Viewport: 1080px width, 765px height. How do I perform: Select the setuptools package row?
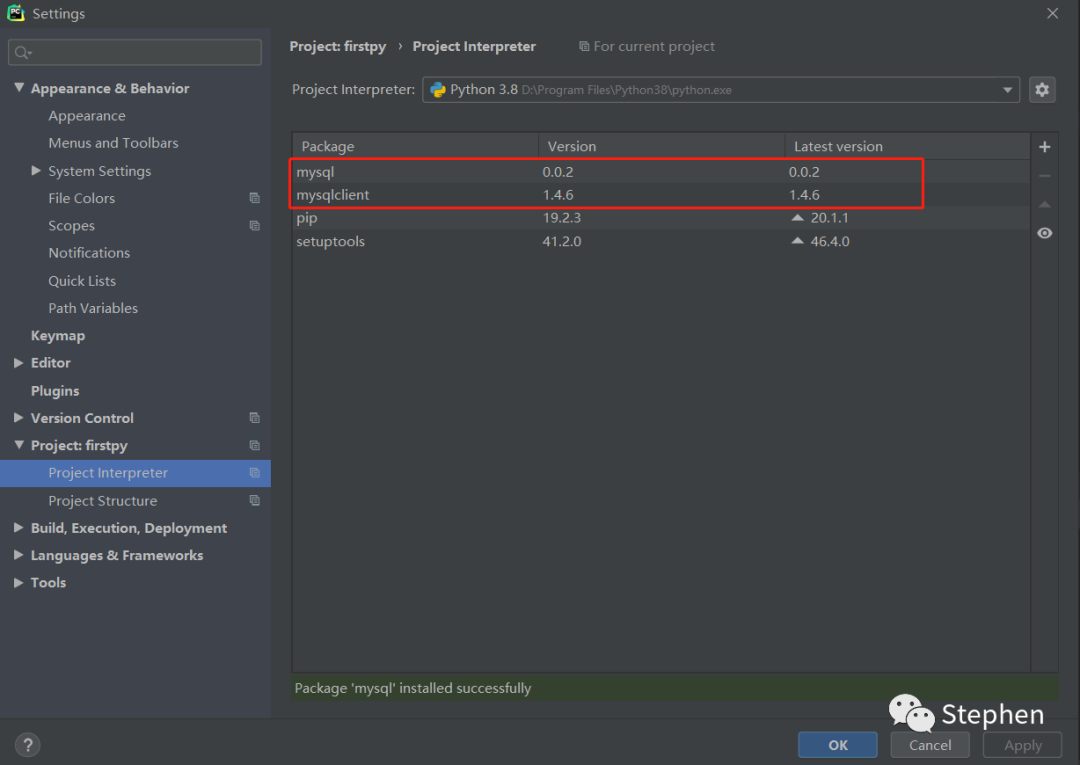point(661,241)
